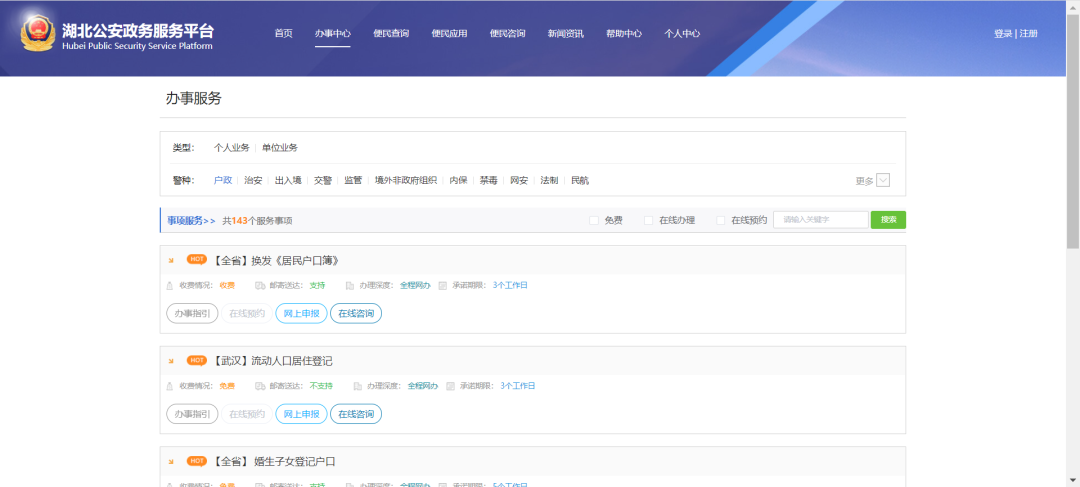
Task: Open 办事指引 for 流动人口居住登记
Action: (192, 414)
